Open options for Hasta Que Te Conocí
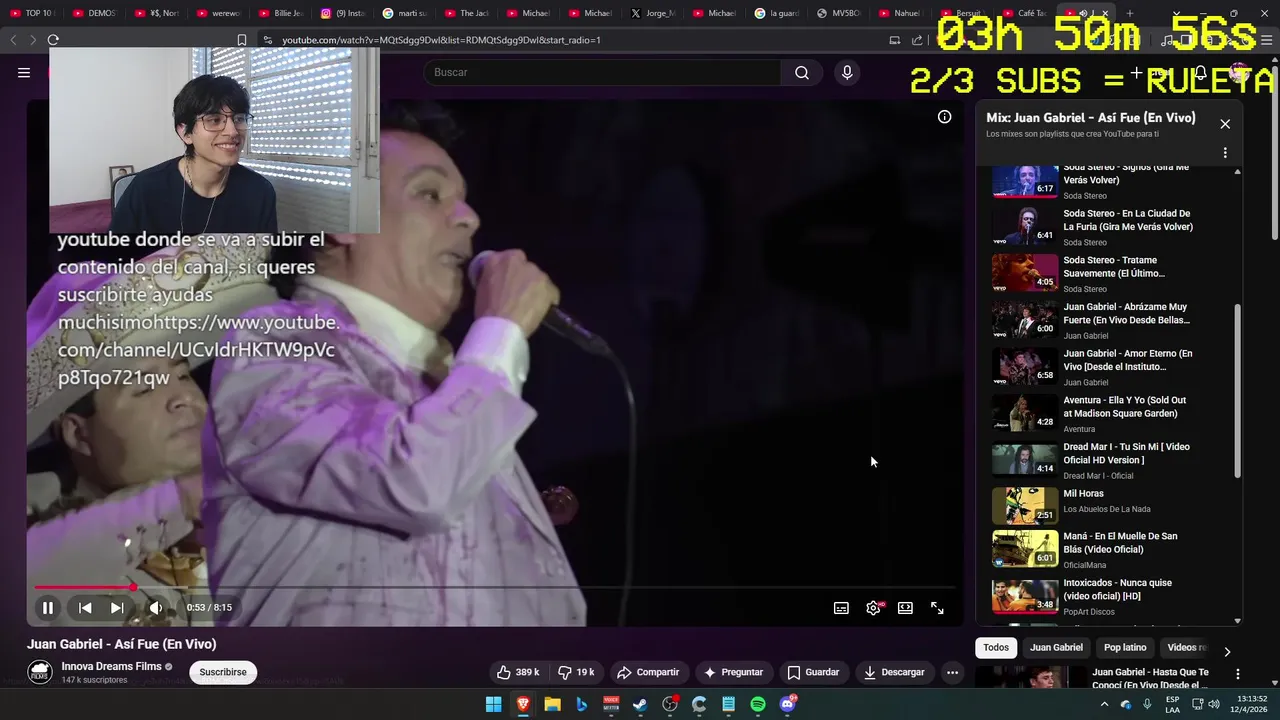This screenshot has height=720, width=1280. [x=1237, y=675]
